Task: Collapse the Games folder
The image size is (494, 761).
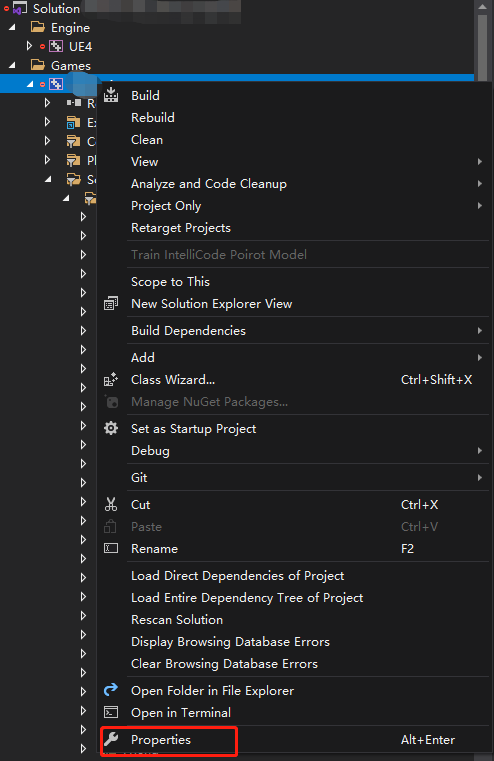Action: [x=12, y=65]
